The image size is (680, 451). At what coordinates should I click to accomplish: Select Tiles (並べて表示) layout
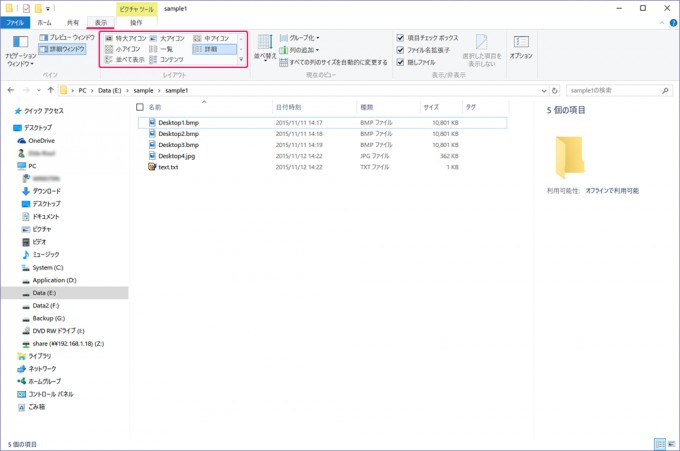(x=125, y=59)
